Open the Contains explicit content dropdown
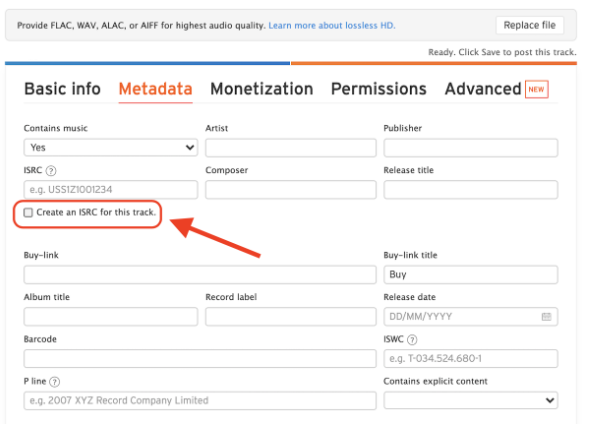 coord(471,400)
